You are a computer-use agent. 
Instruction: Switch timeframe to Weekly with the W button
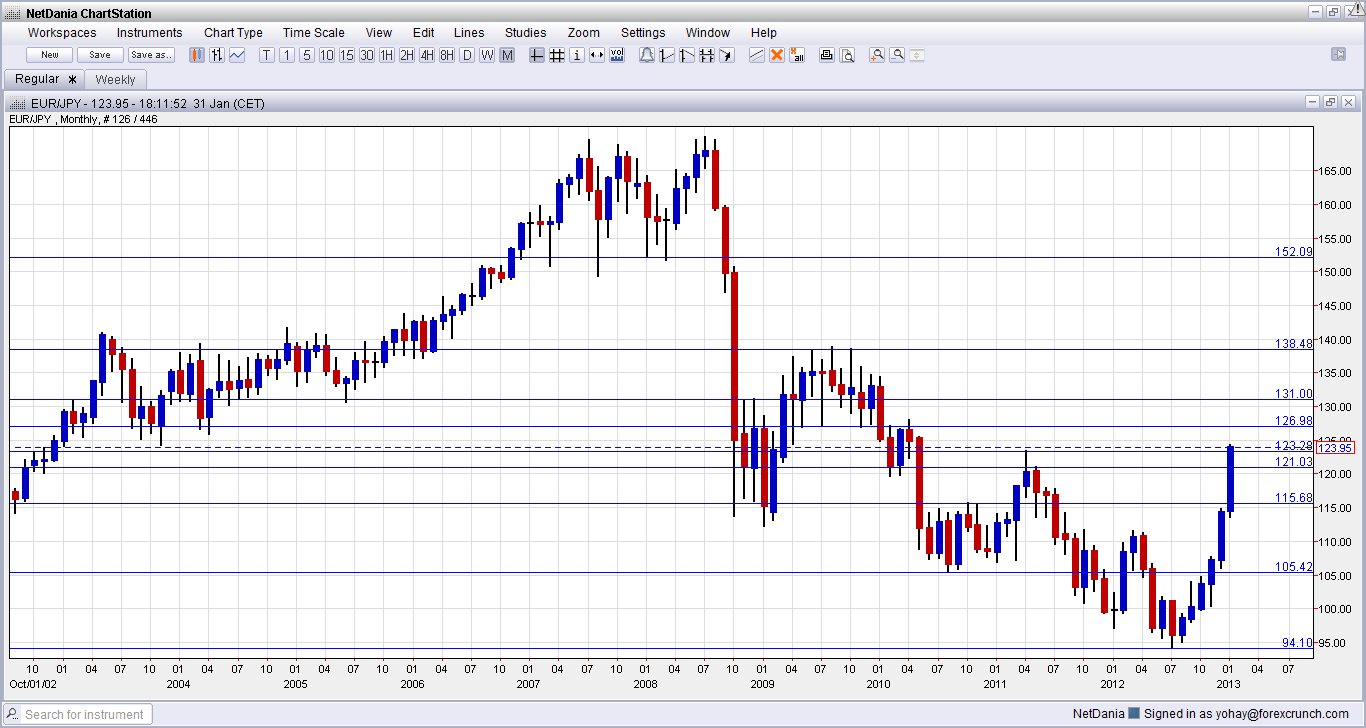pyautogui.click(x=486, y=55)
